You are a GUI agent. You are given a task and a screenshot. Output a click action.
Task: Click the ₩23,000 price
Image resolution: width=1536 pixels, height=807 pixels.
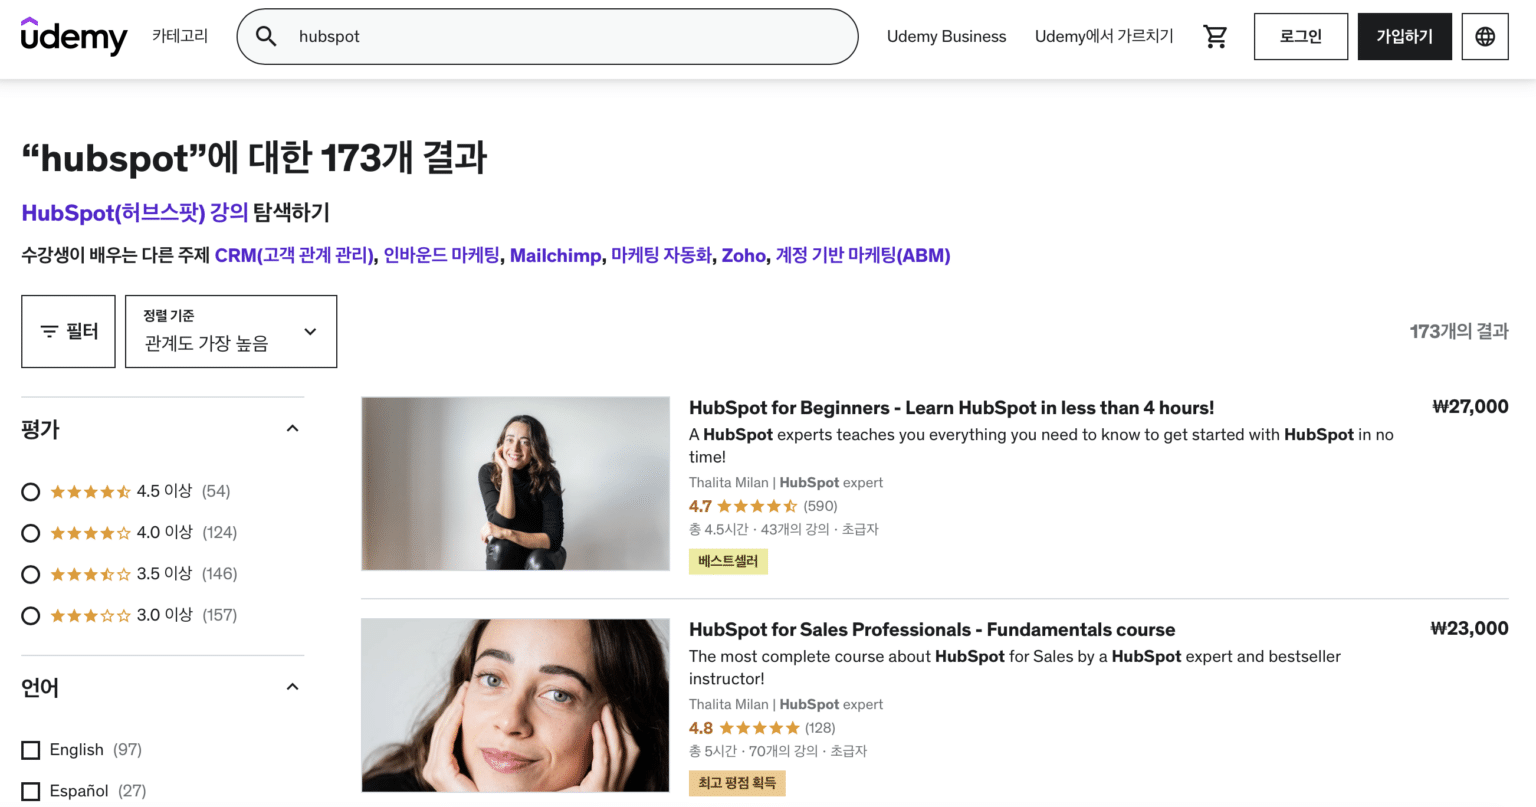(x=1469, y=628)
